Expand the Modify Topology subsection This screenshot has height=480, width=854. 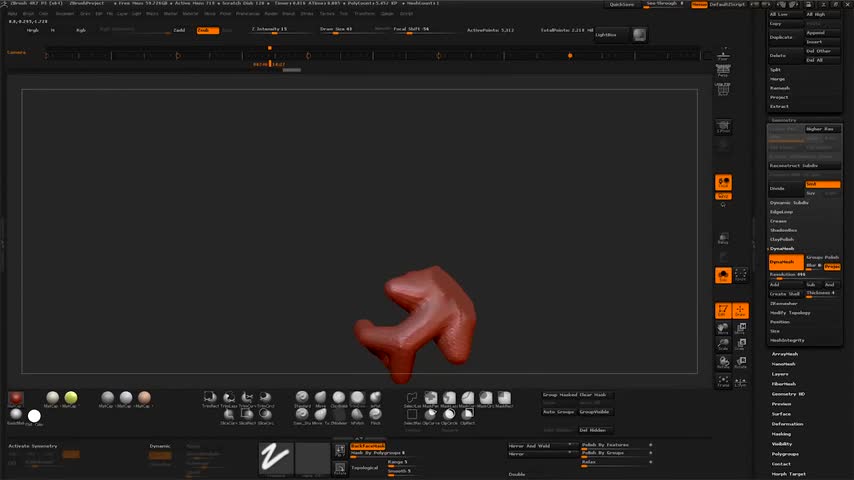[x=790, y=313]
